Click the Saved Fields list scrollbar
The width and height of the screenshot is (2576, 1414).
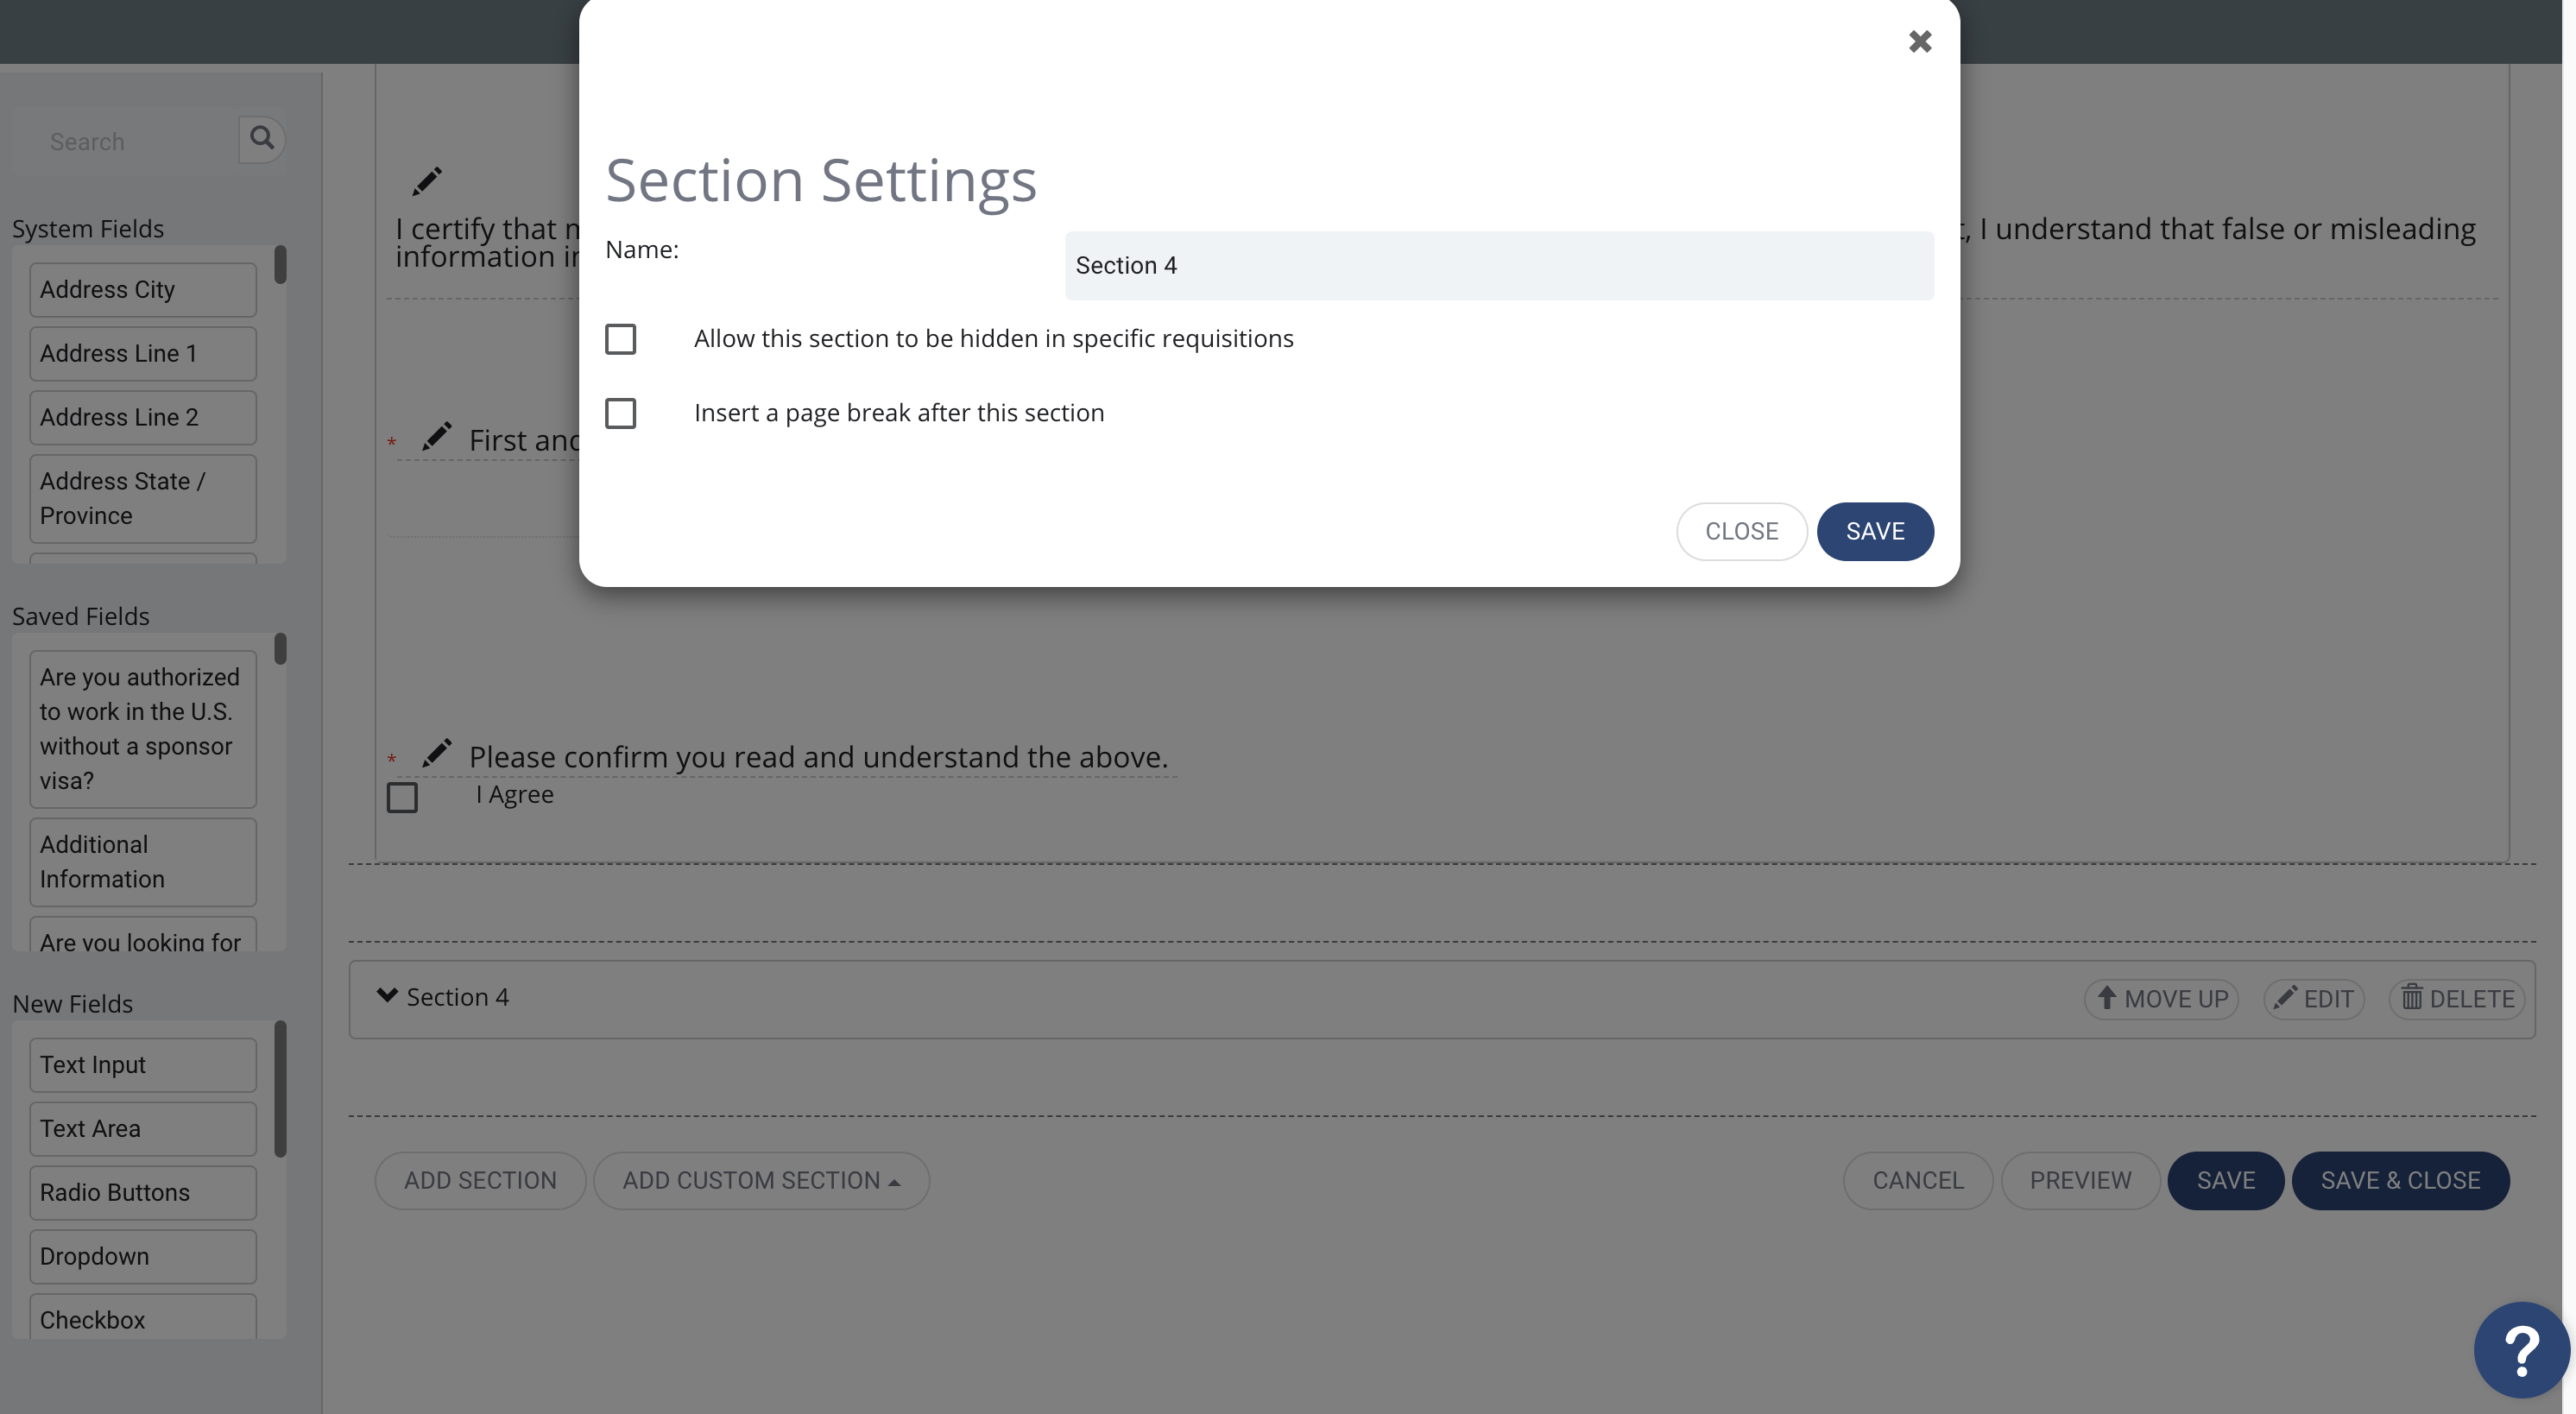[280, 649]
